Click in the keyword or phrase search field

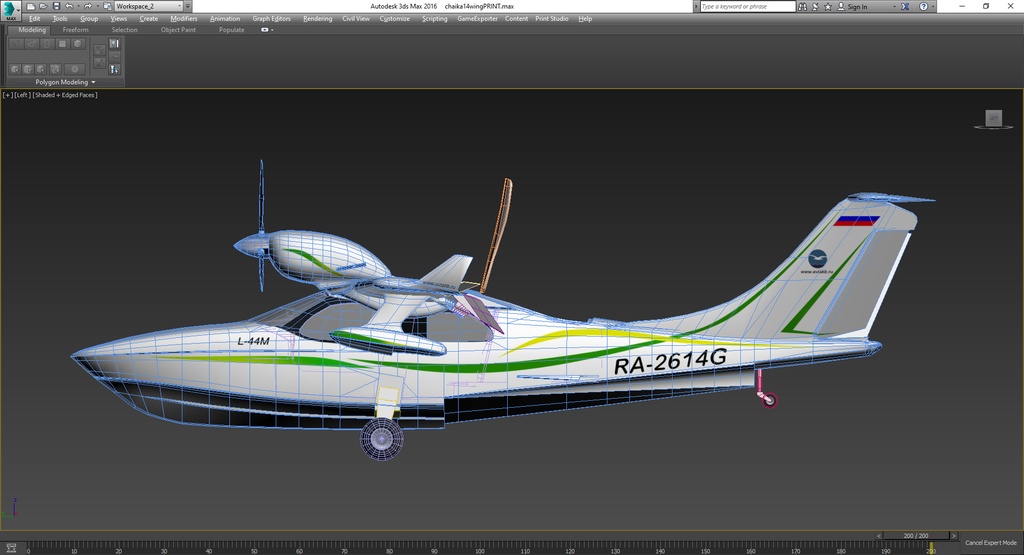(x=748, y=7)
